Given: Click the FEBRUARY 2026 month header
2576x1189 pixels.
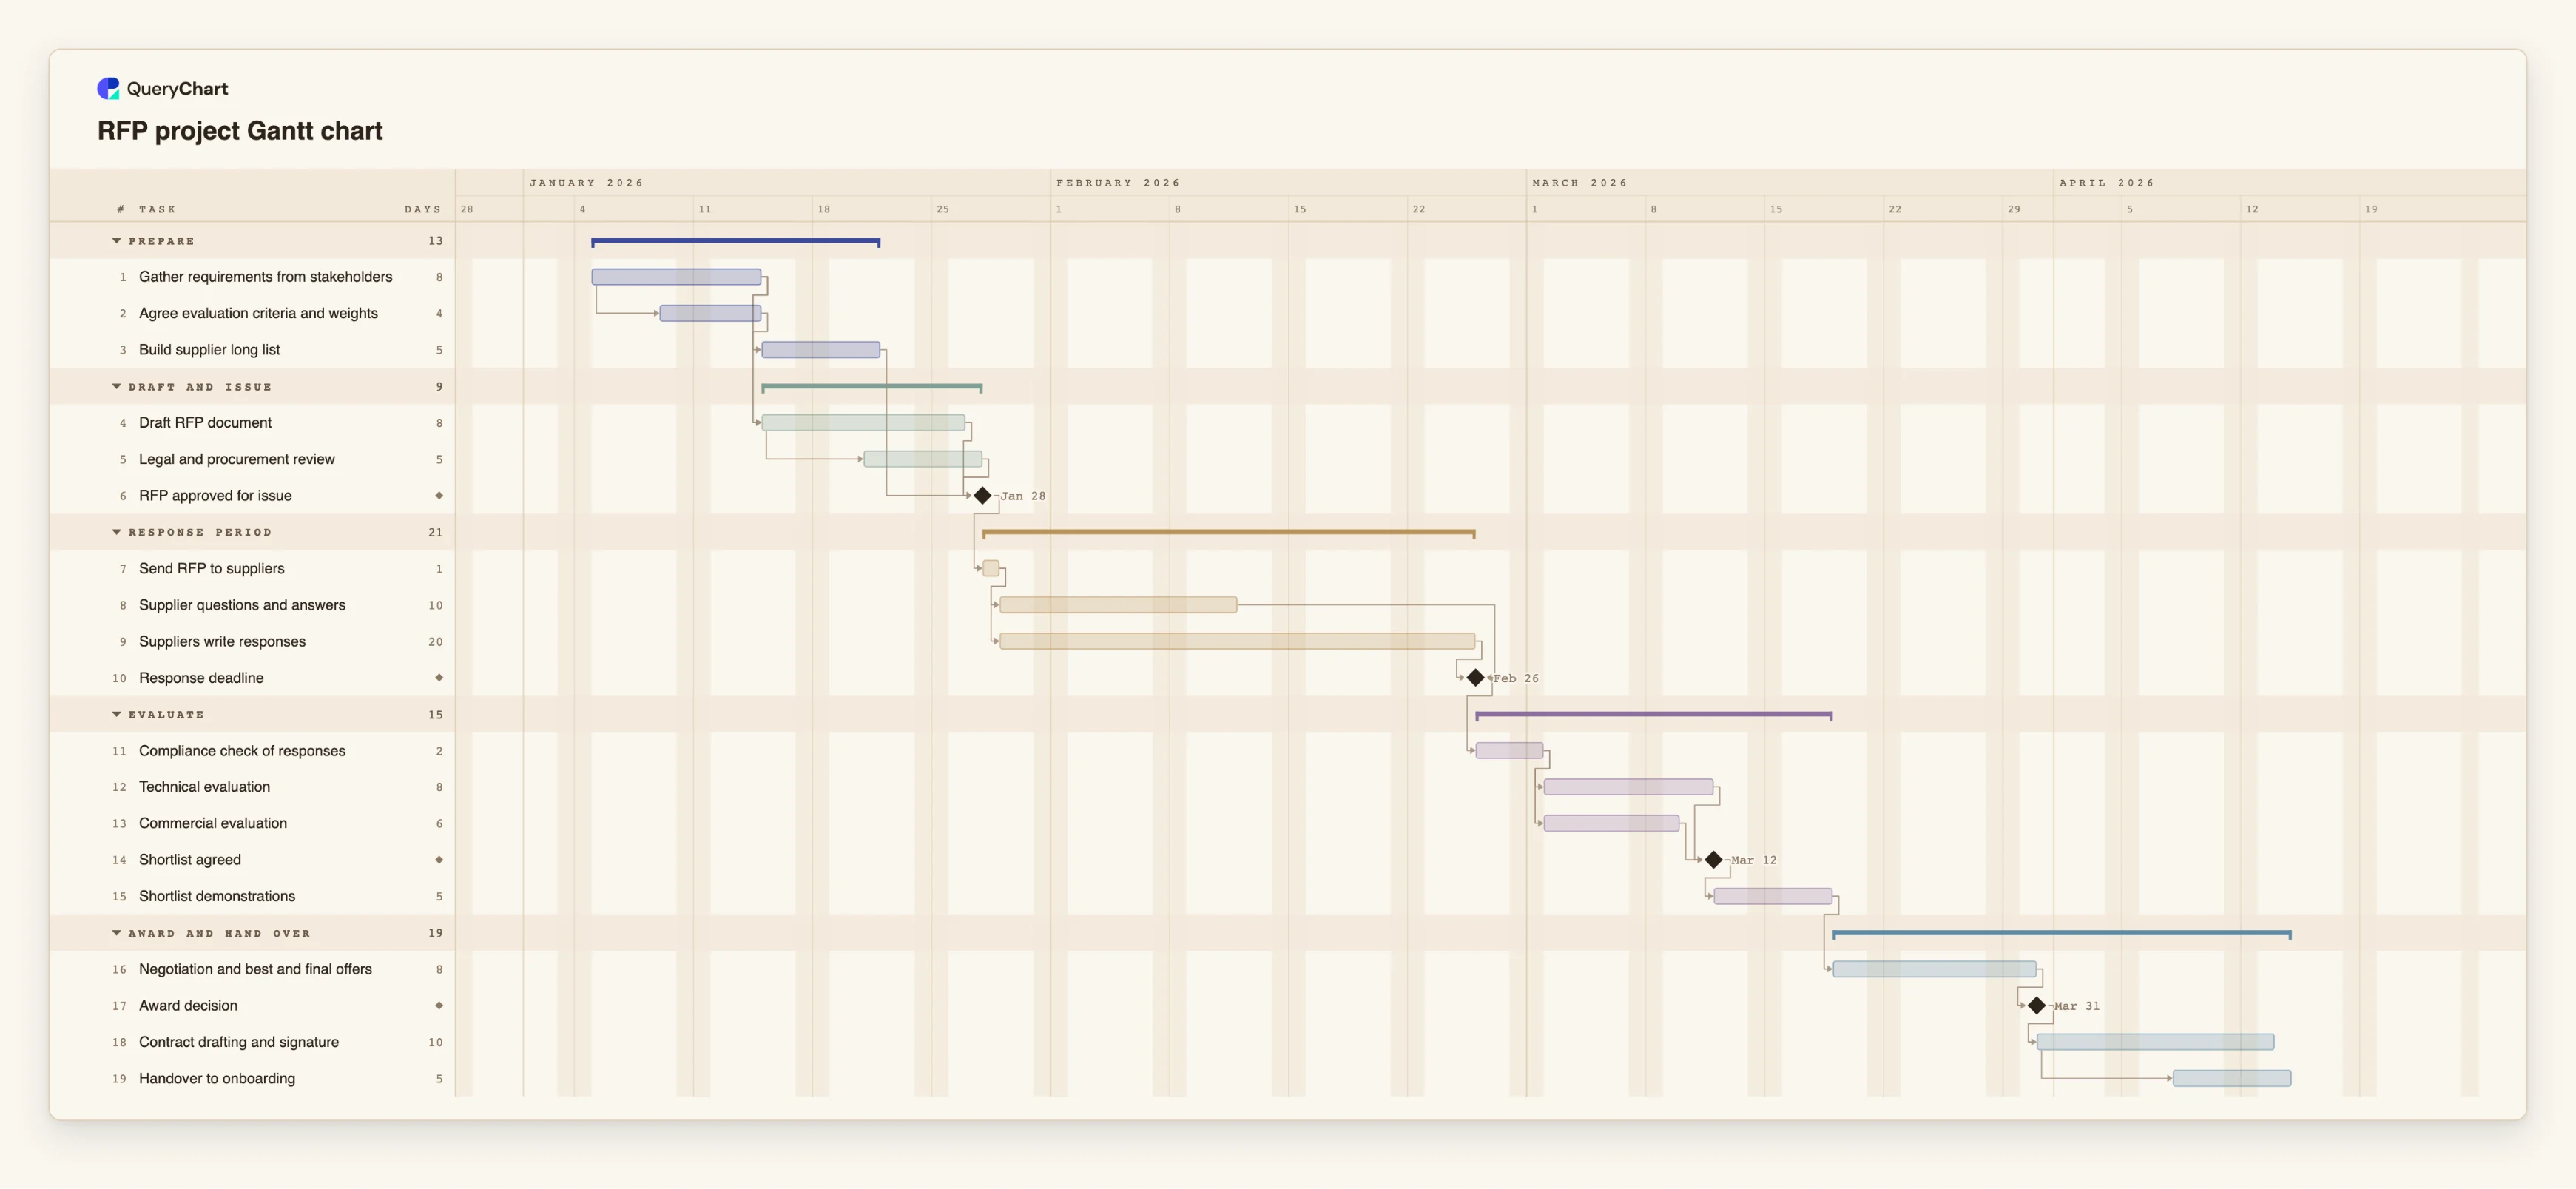Looking at the screenshot, I should click(1118, 183).
